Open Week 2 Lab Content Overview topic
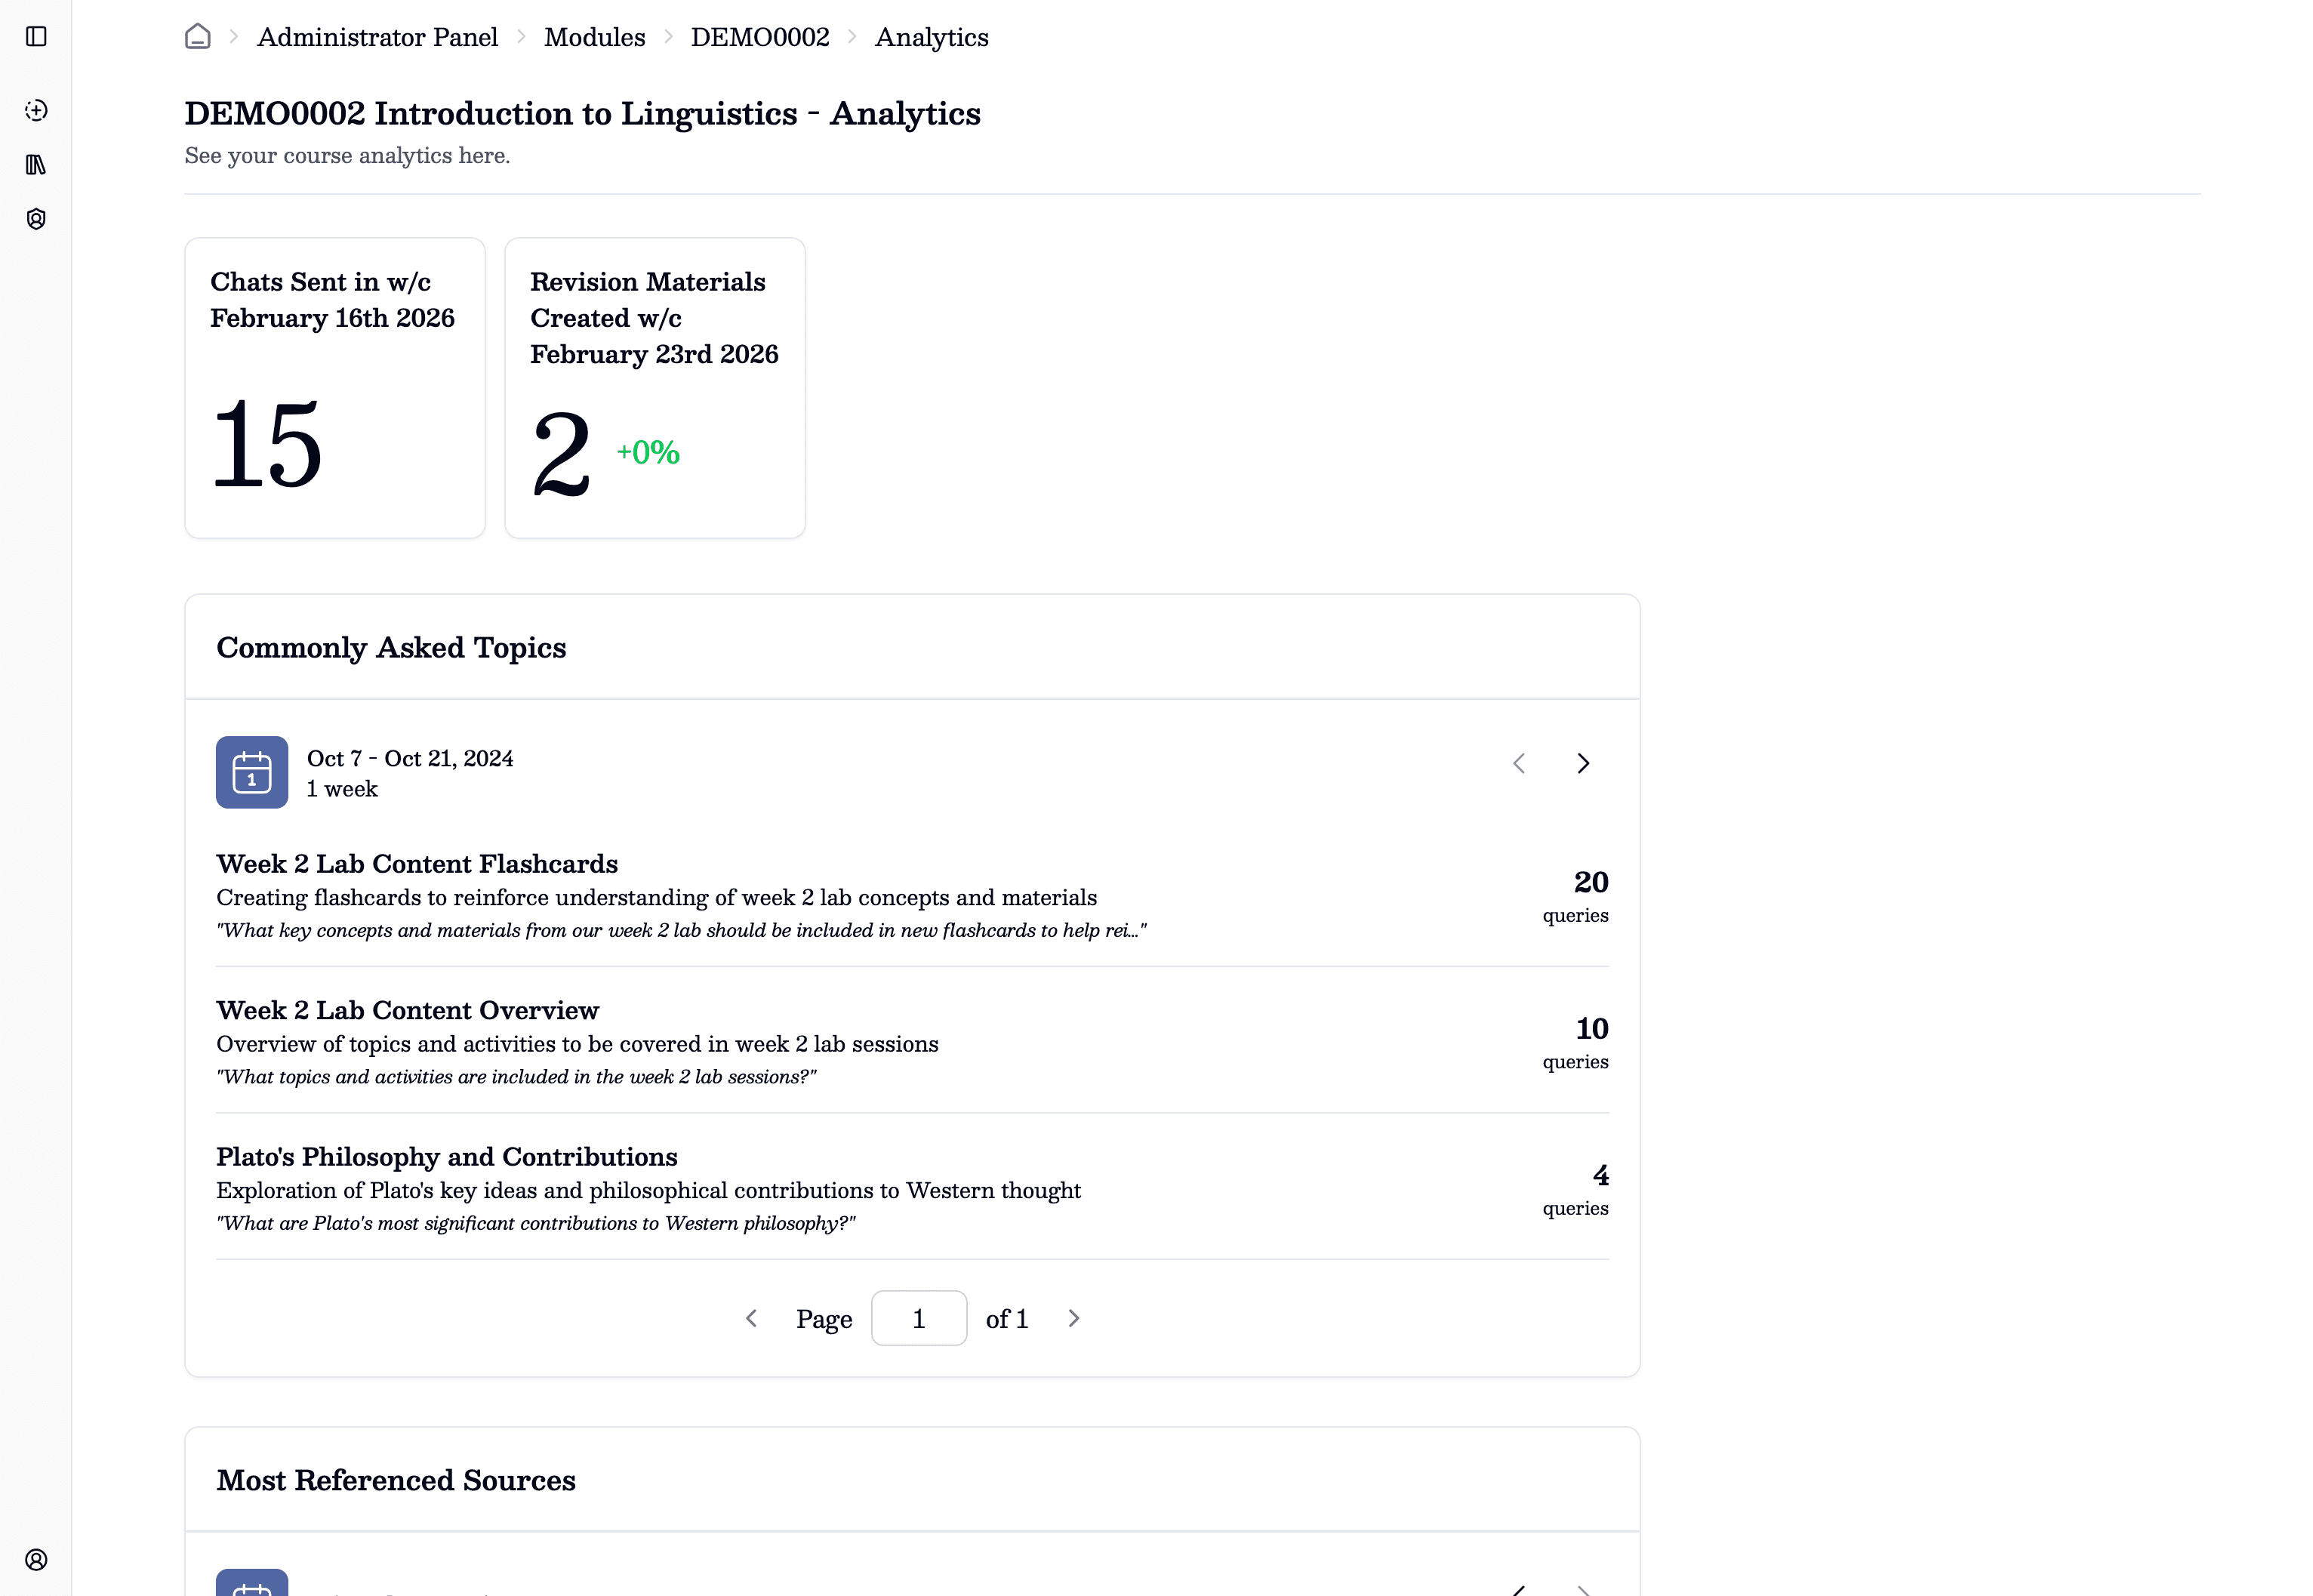This screenshot has width=2313, height=1596. pyautogui.click(x=407, y=1010)
